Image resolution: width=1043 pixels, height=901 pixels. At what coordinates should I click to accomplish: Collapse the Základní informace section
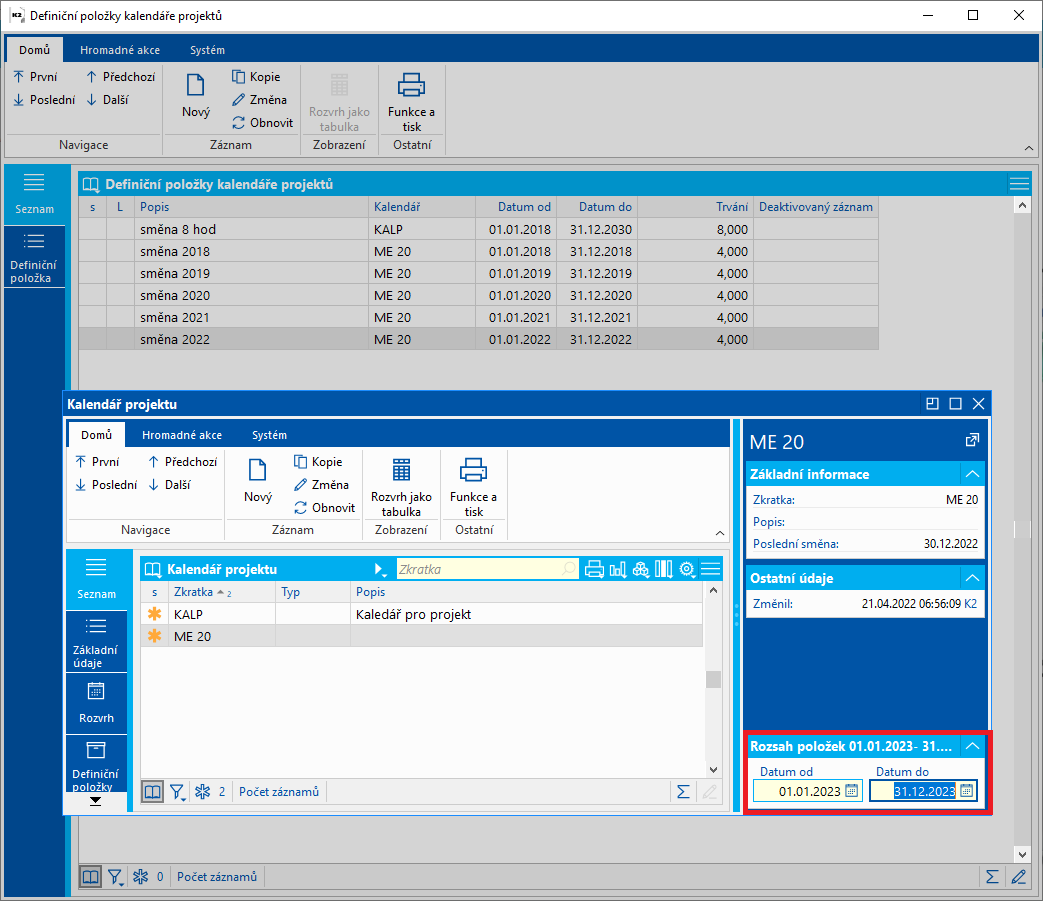[x=971, y=474]
